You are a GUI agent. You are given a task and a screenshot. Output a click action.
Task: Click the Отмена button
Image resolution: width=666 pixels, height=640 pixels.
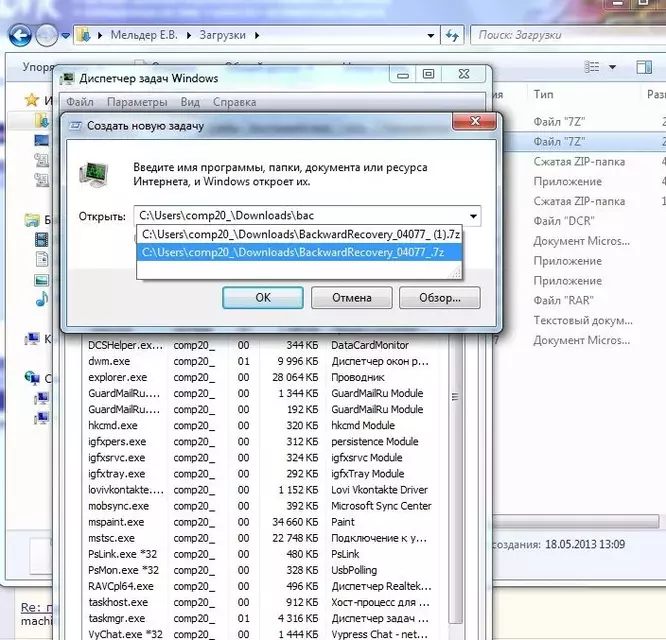351,298
